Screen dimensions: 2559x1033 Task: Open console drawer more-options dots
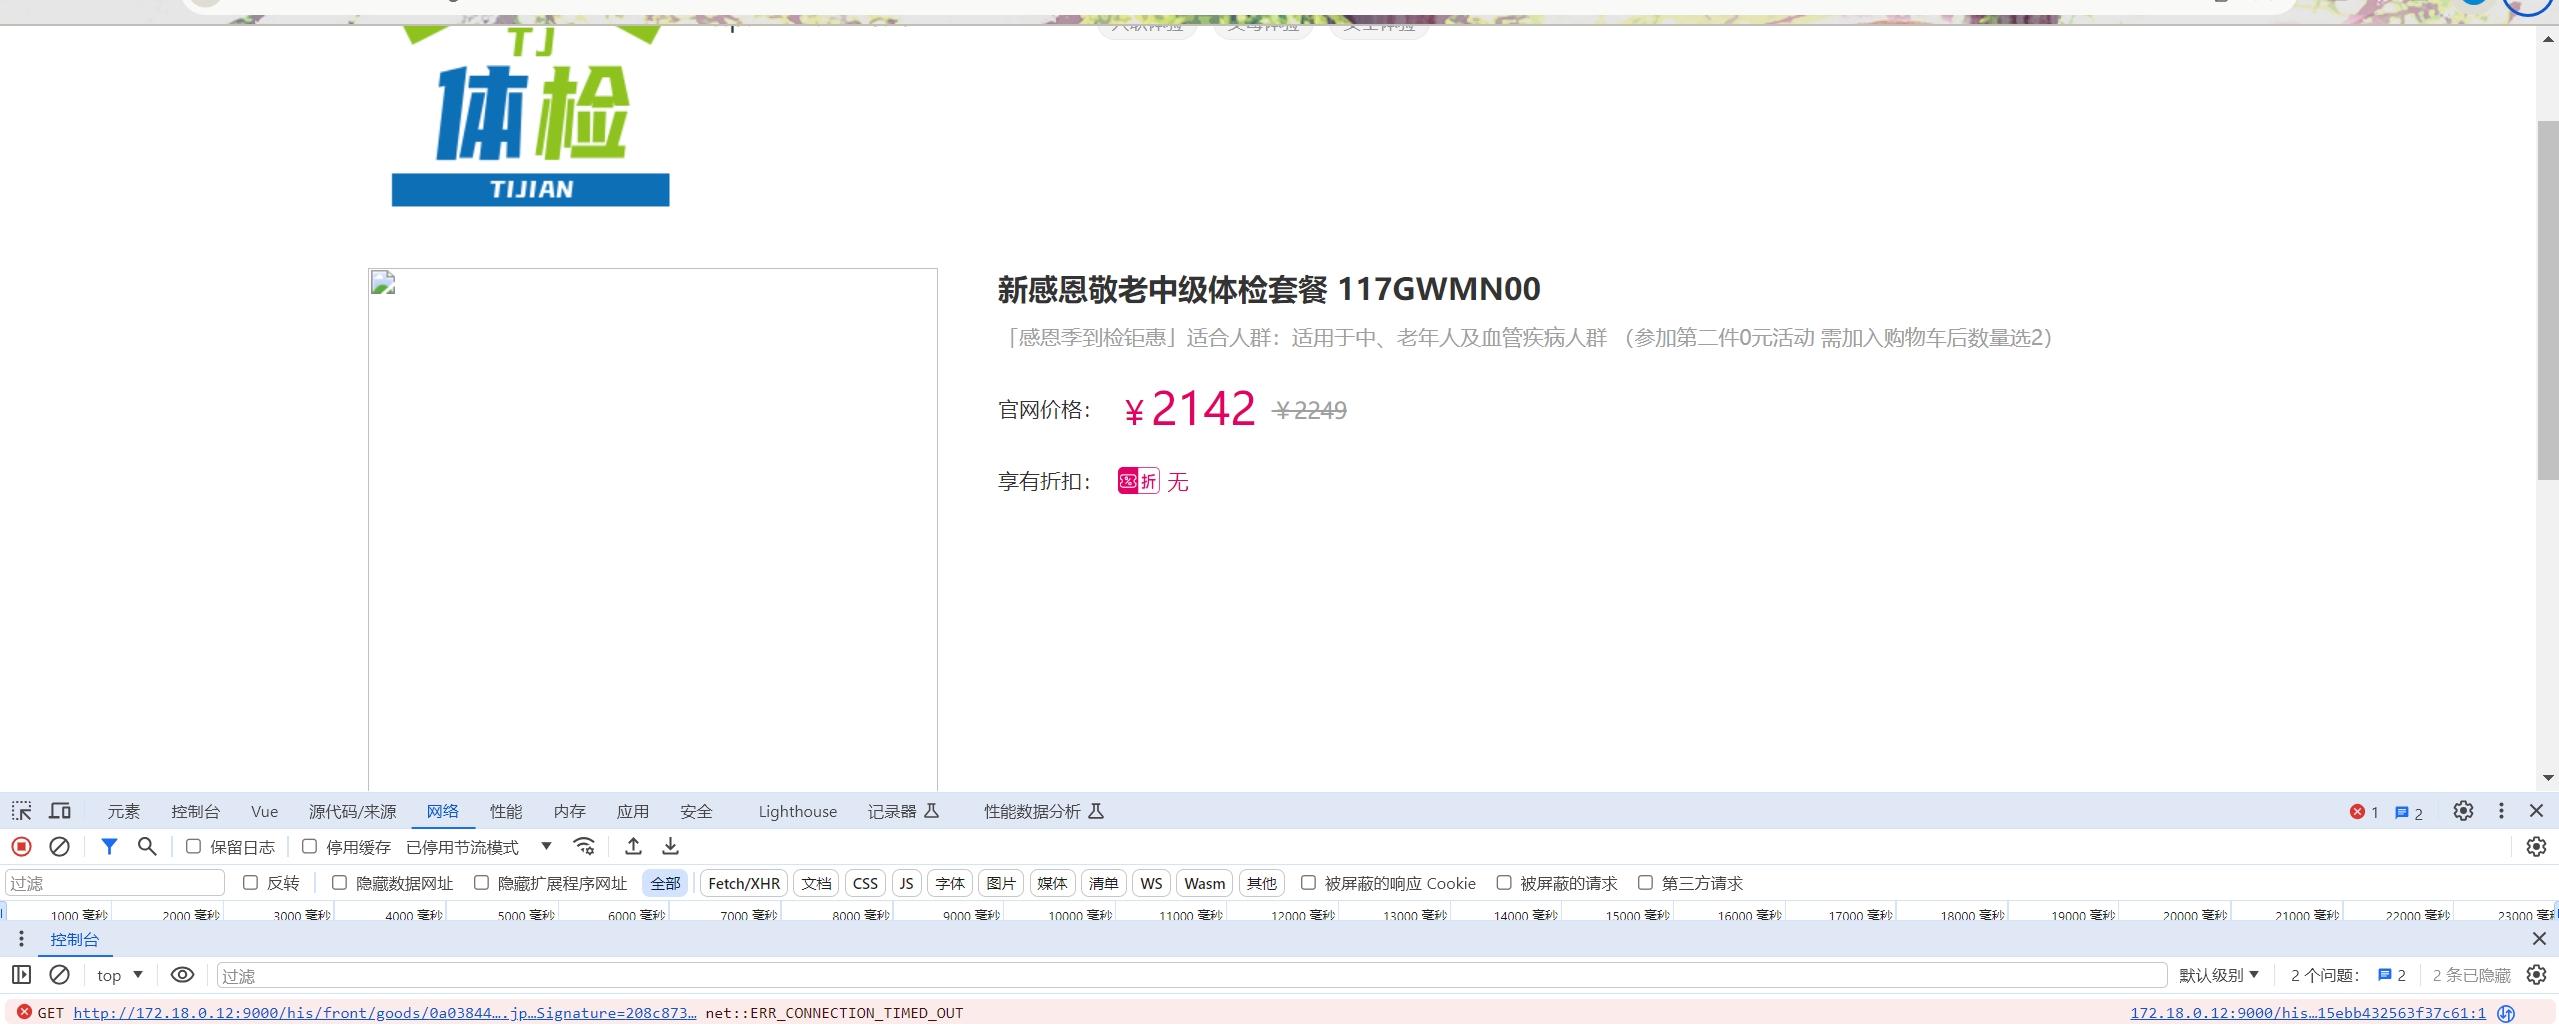tap(21, 939)
